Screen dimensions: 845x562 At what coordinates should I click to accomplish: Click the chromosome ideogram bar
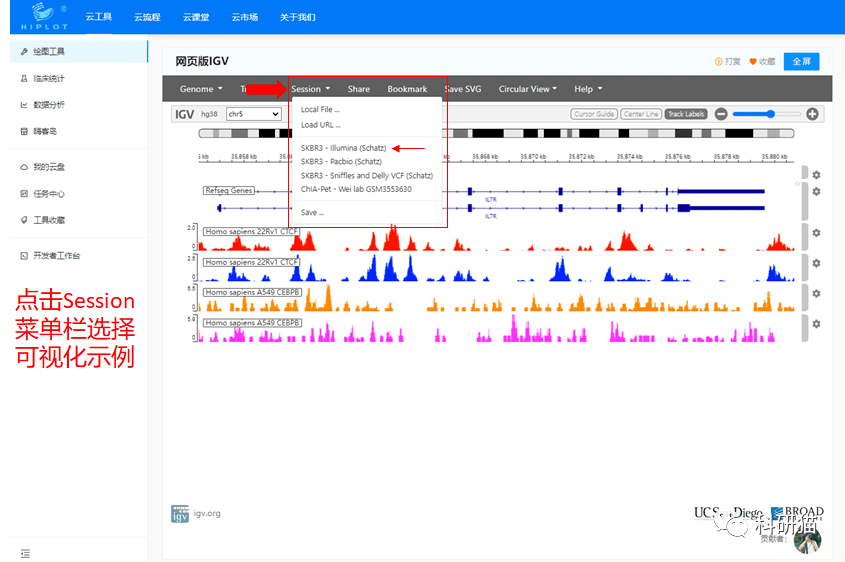click(500, 133)
